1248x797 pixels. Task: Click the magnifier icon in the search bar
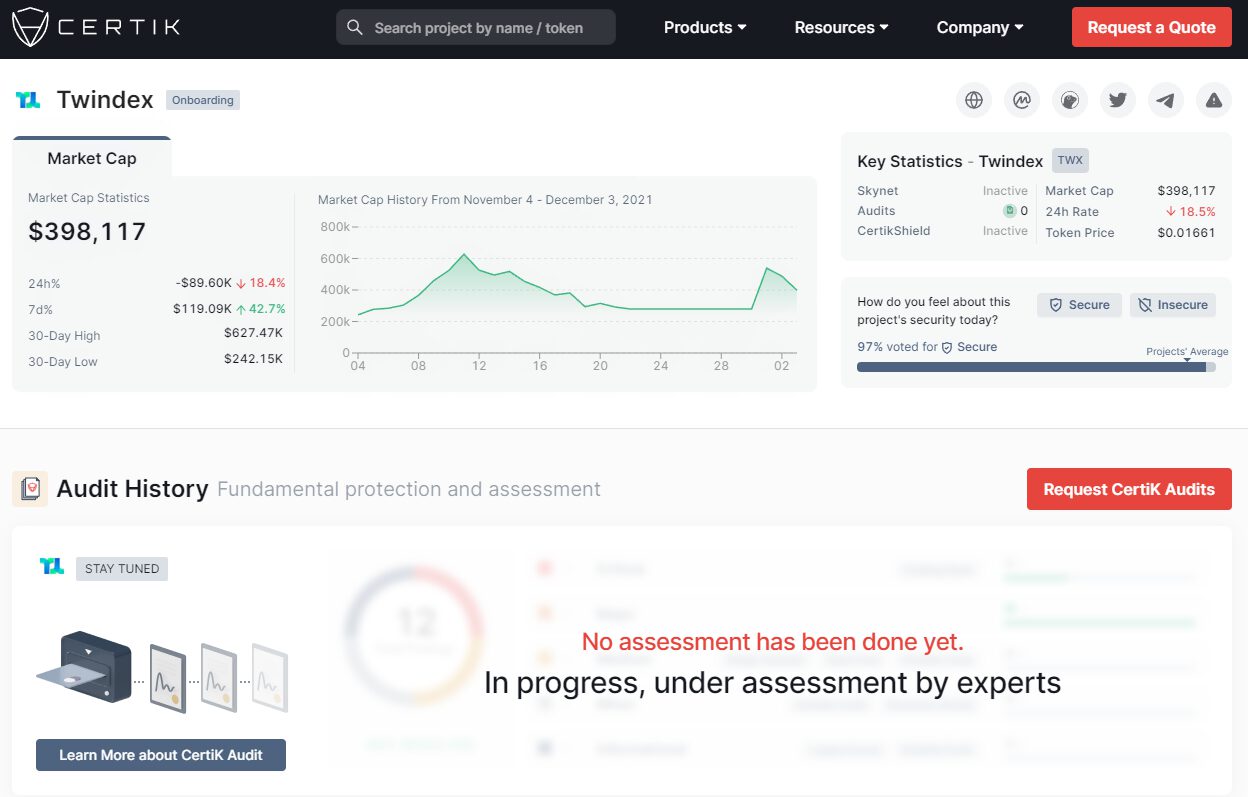tap(354, 28)
